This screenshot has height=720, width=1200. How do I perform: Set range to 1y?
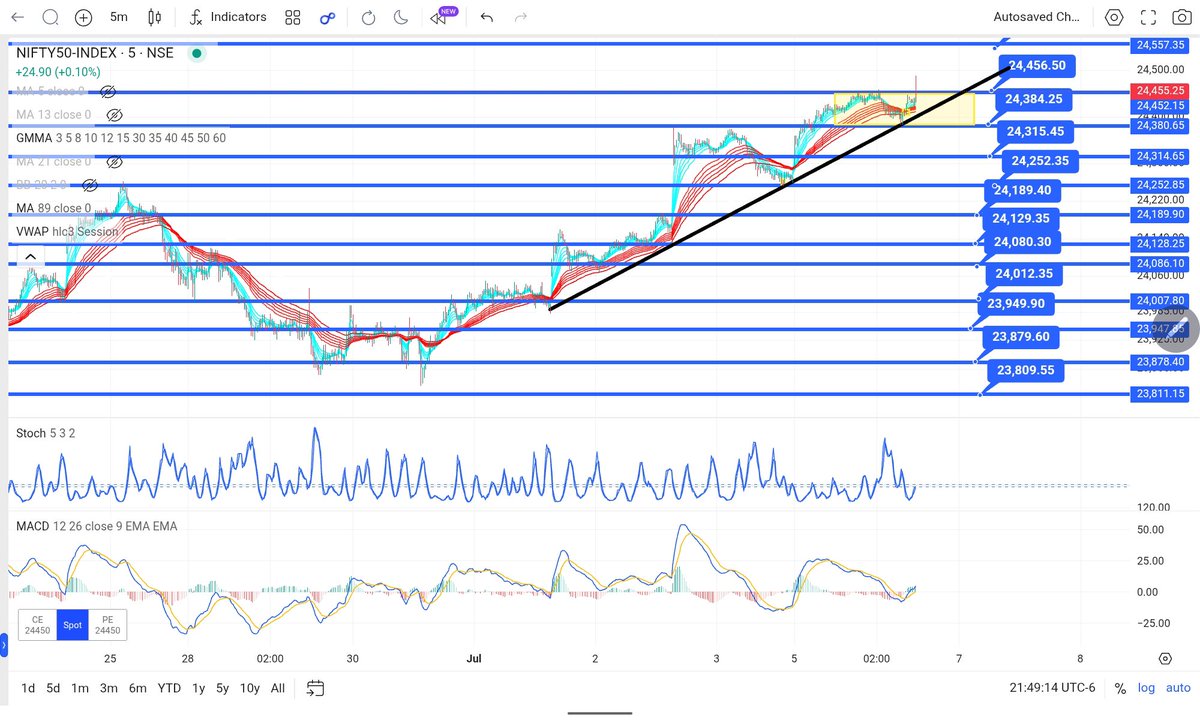[x=198, y=688]
